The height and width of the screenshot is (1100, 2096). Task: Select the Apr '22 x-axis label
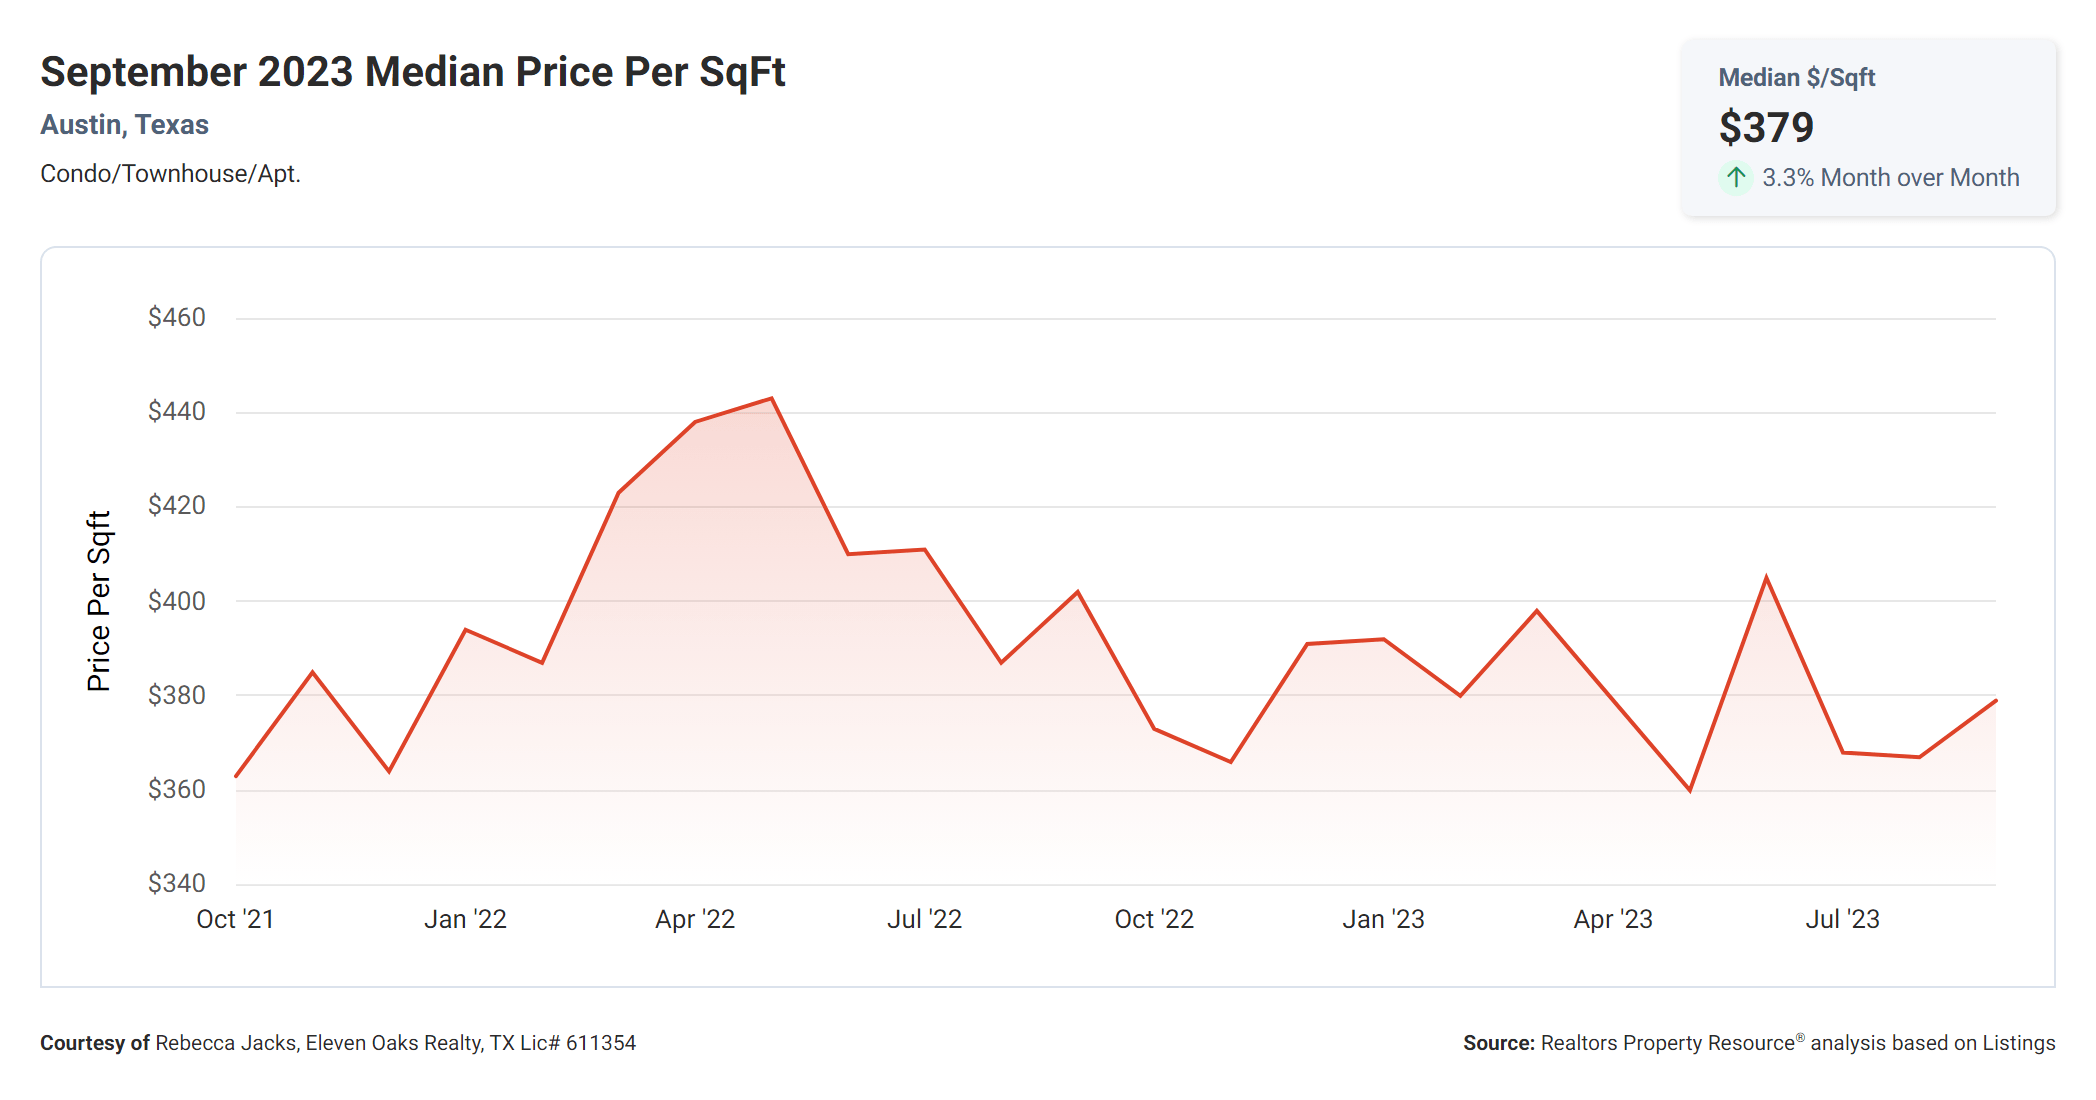(695, 919)
